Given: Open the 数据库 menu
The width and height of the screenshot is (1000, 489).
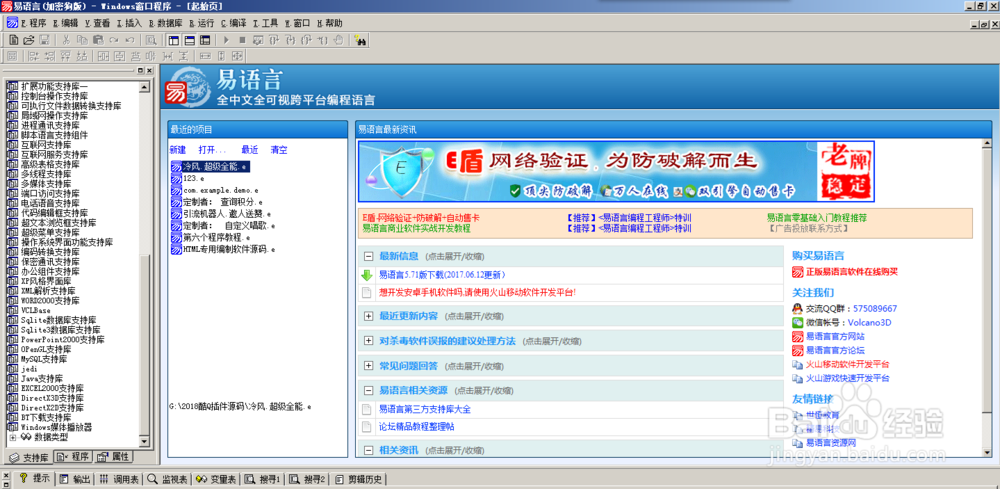Looking at the screenshot, I should click(166, 23).
